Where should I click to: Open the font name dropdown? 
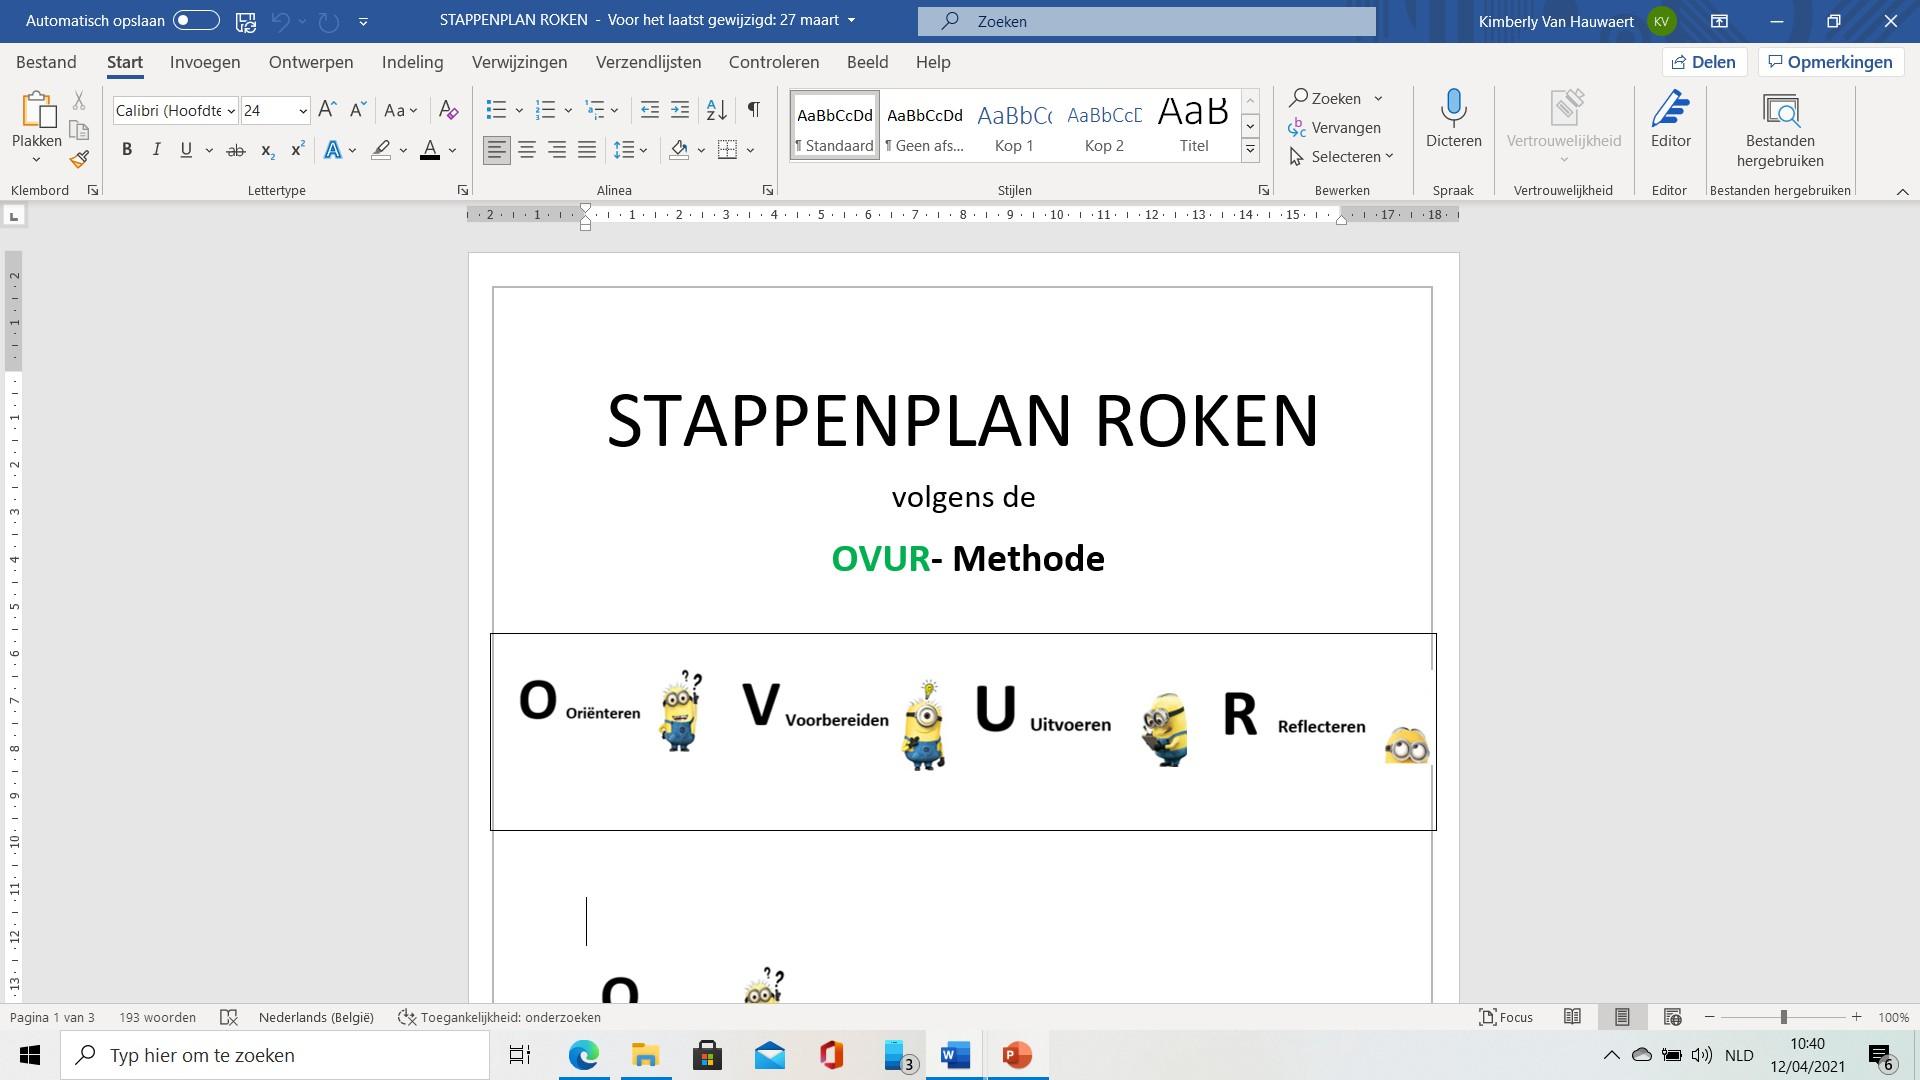[x=231, y=110]
